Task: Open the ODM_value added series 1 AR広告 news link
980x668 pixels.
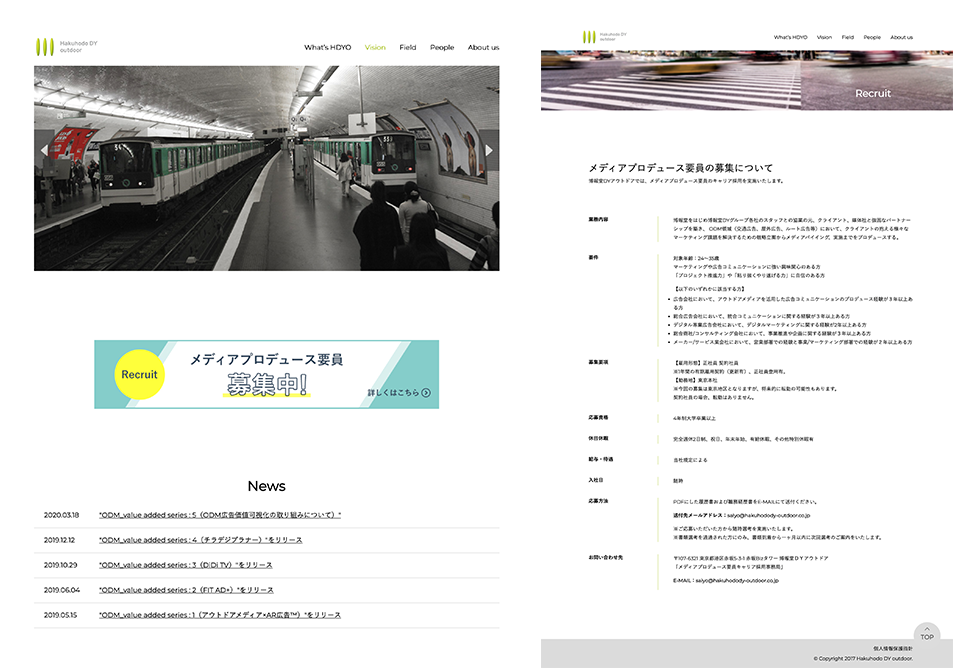Action: click(x=220, y=615)
